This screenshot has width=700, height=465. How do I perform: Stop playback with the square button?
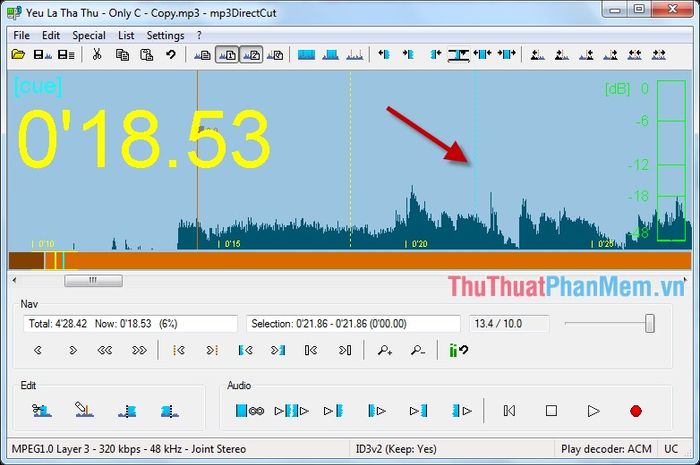(x=551, y=411)
